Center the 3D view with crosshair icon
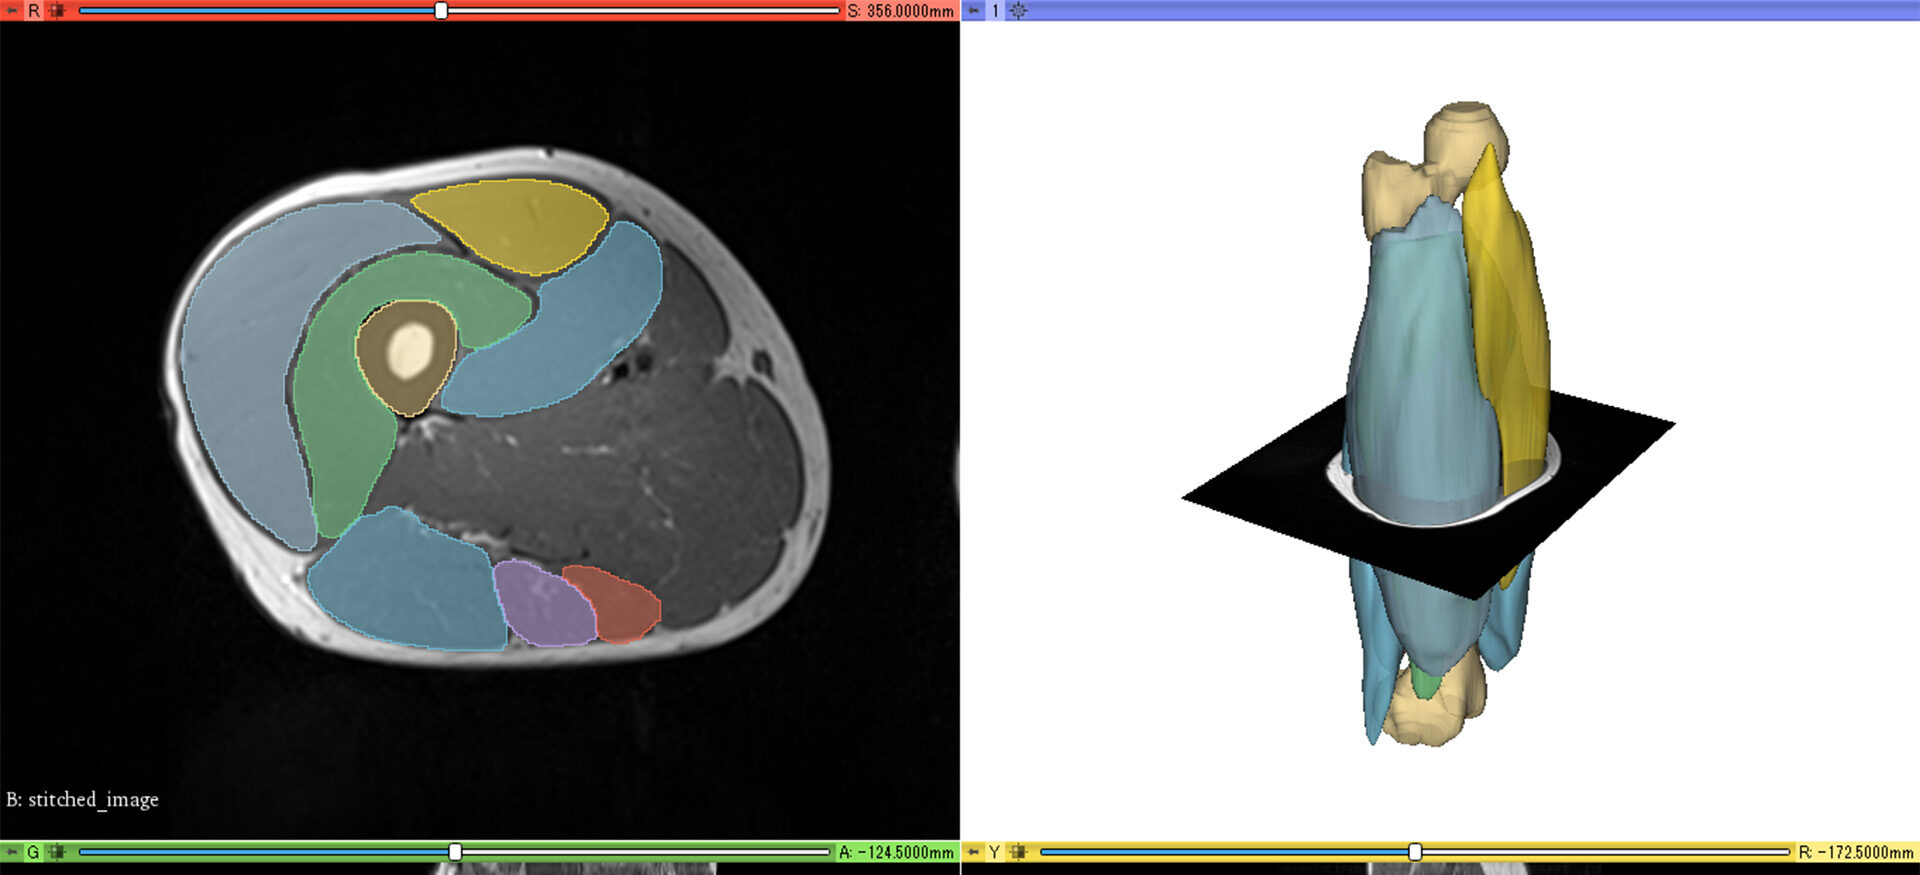1920x875 pixels. tap(1018, 10)
